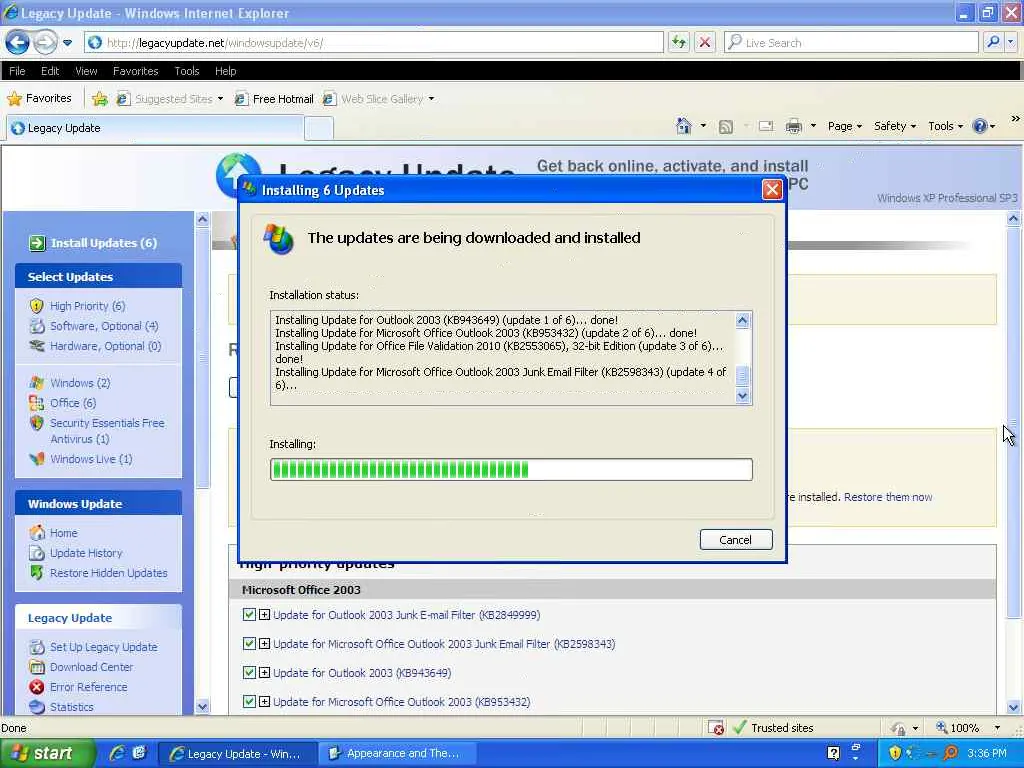Click the Windows (2) product filter
Image resolution: width=1024 pixels, height=768 pixels.
tap(80, 383)
